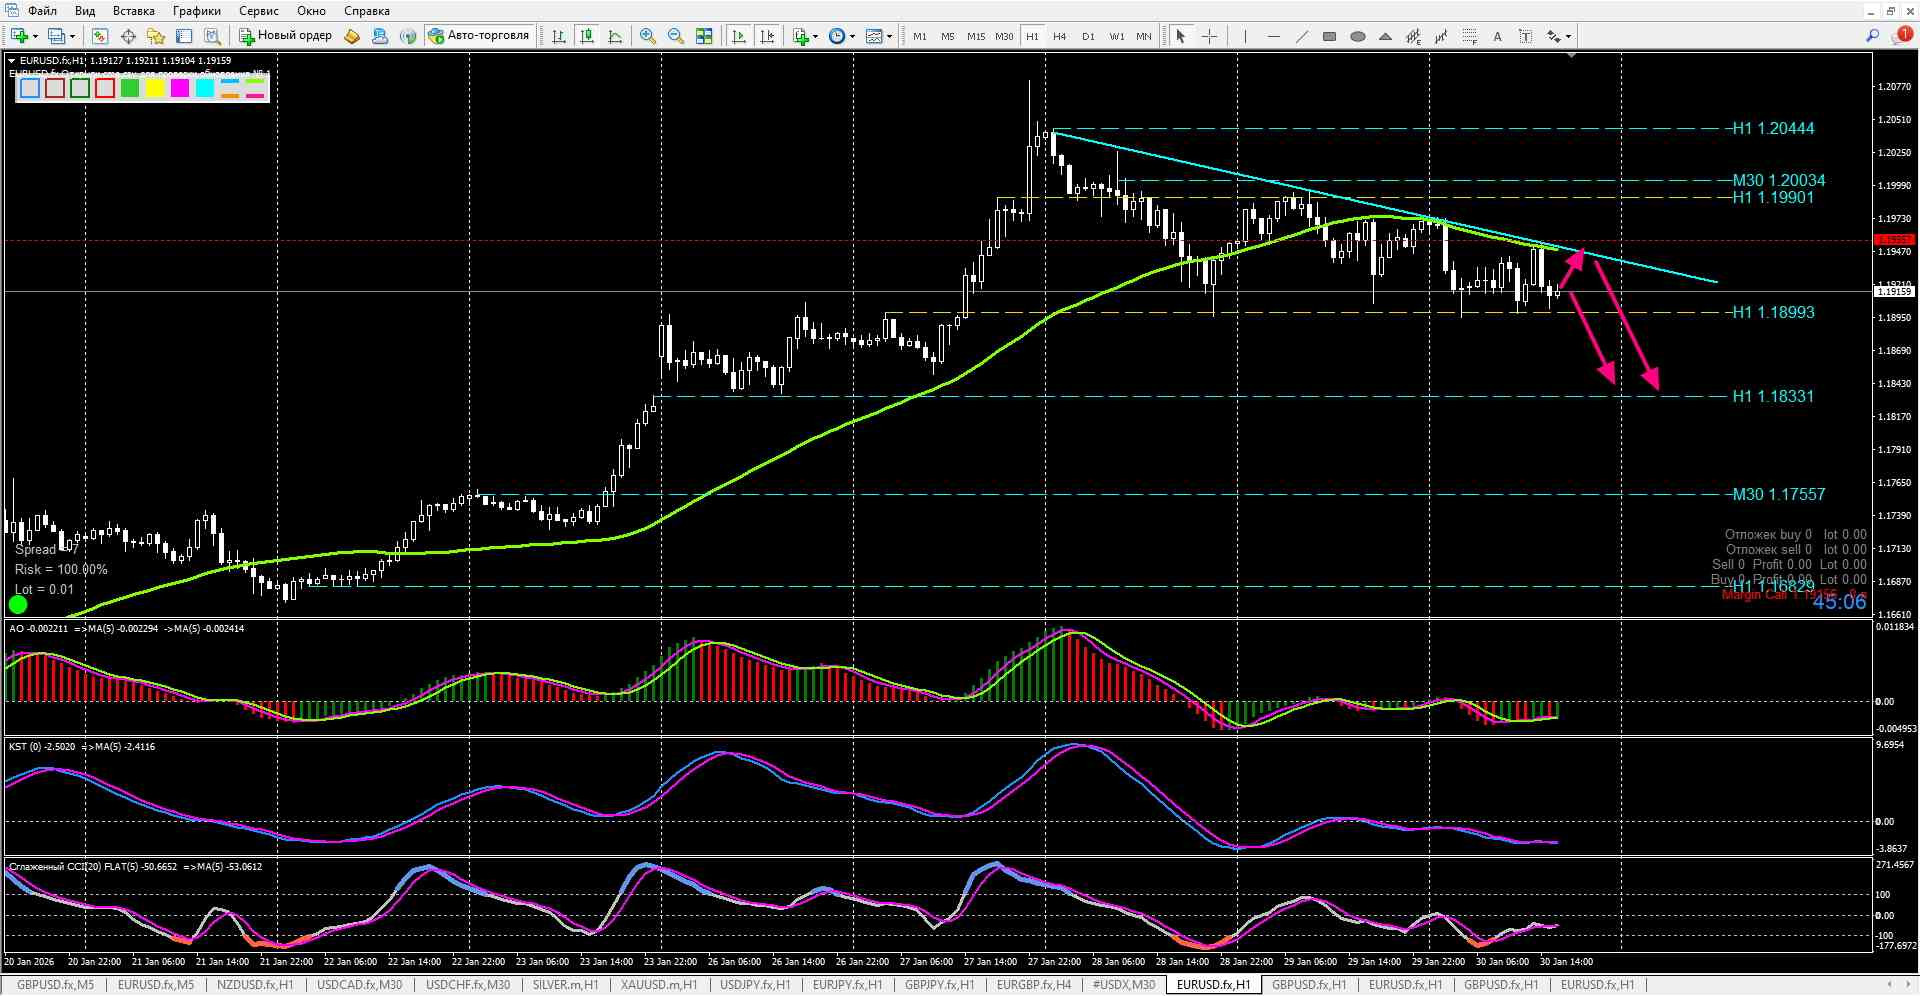1920x996 pixels.
Task: Zoom in on the chart
Action: tap(648, 36)
